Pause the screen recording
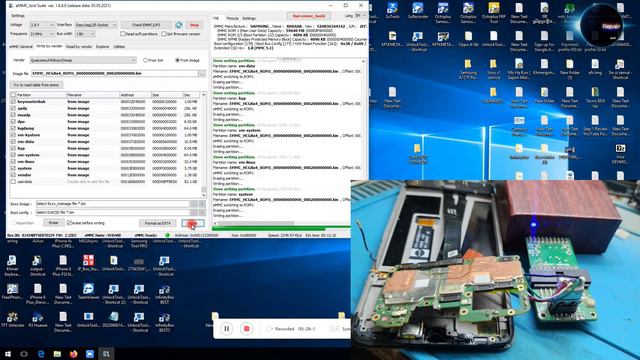 pos(227,329)
